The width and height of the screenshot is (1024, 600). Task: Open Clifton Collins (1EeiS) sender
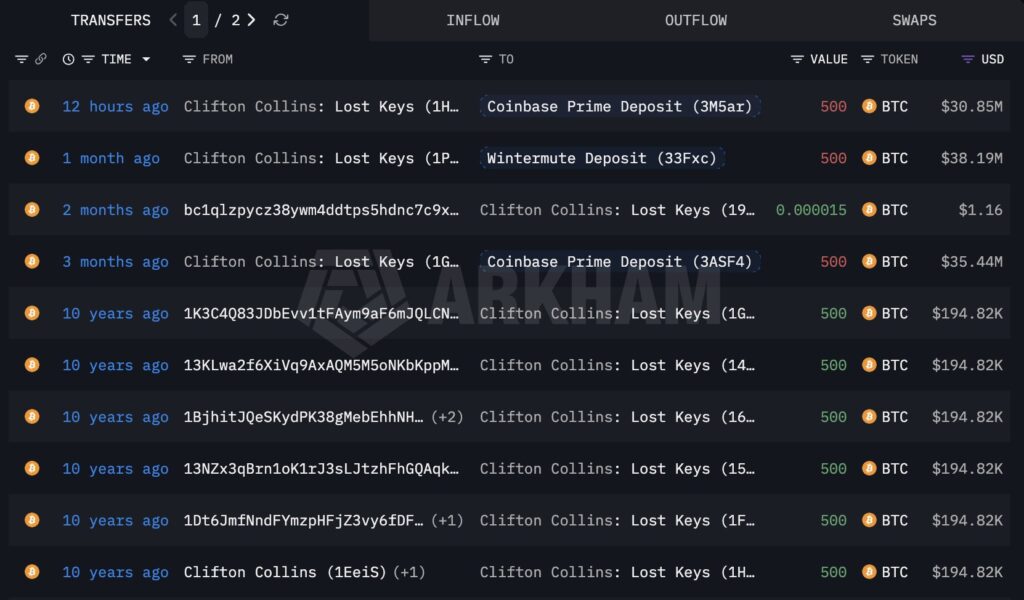point(285,572)
